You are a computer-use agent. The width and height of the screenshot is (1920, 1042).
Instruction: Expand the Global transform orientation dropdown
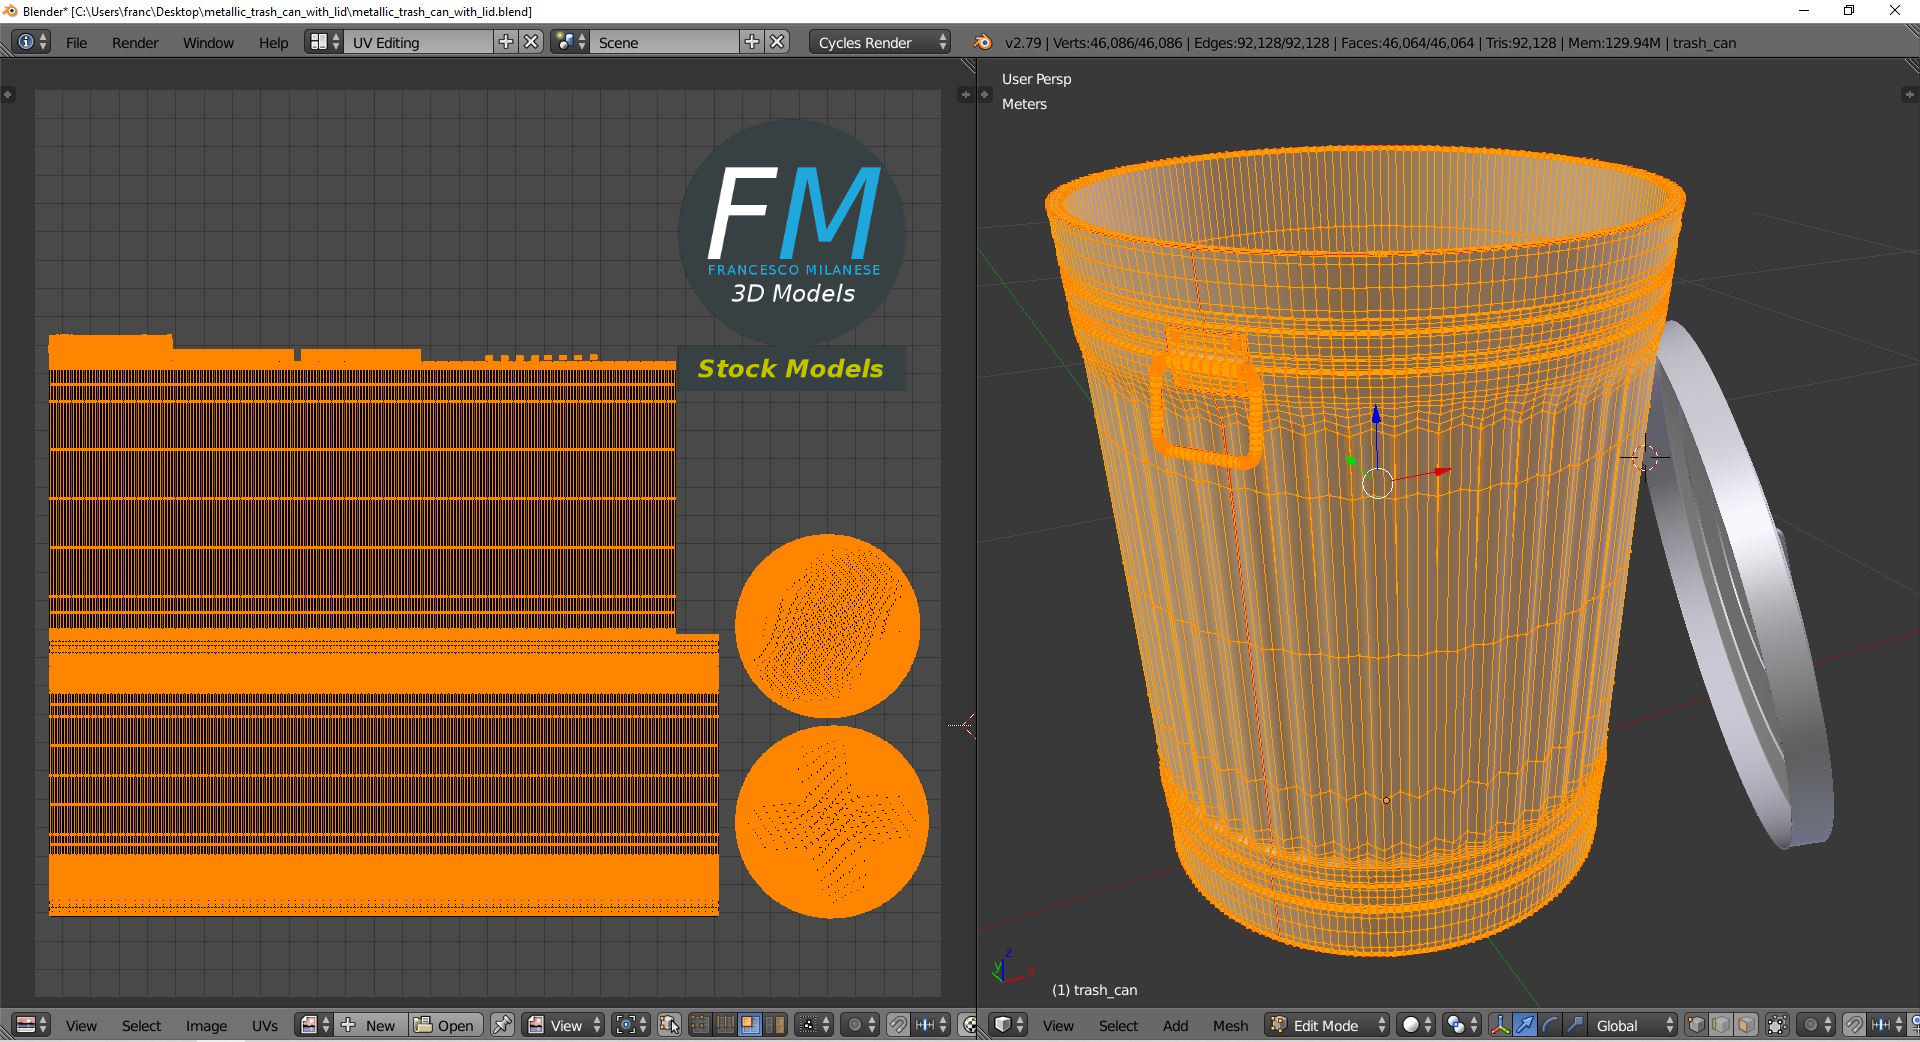[x=1634, y=1025]
